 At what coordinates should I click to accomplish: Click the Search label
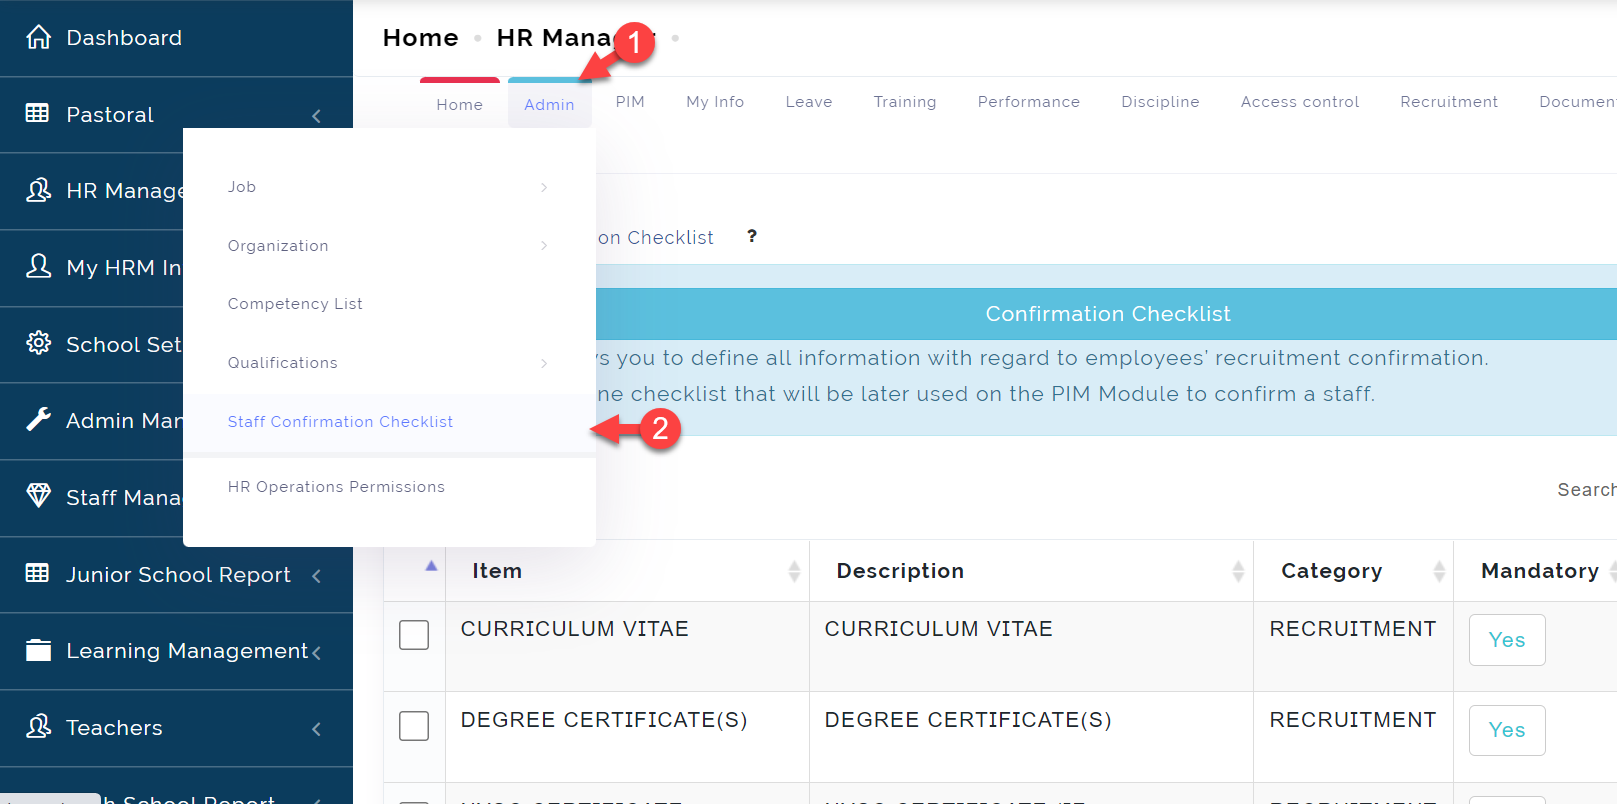pyautogui.click(x=1586, y=490)
